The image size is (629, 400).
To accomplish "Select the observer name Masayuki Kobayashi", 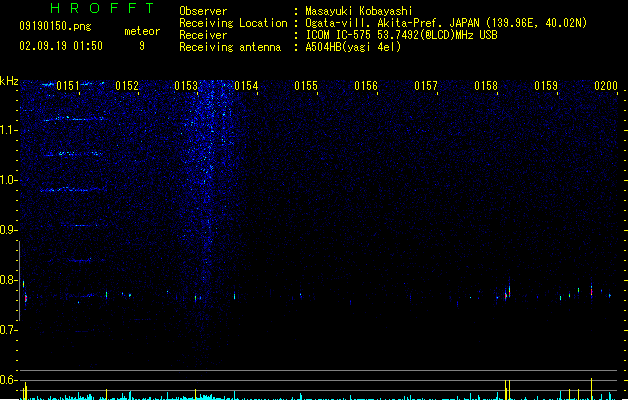I will pos(359,11).
